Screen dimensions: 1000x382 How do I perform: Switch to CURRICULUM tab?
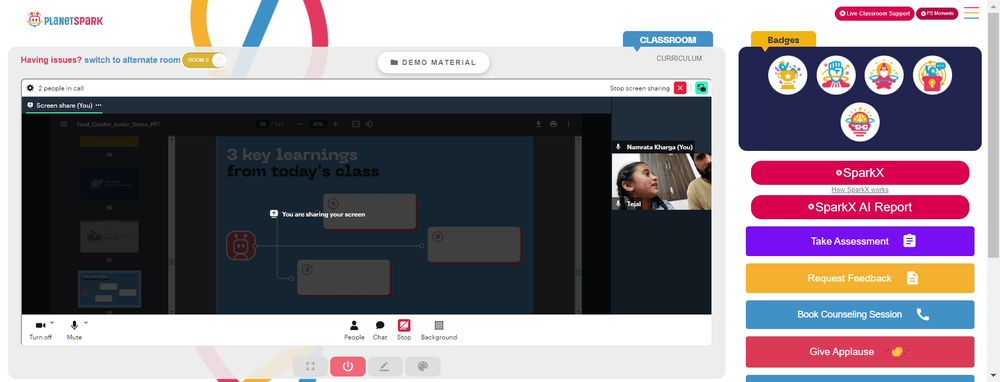pos(679,58)
